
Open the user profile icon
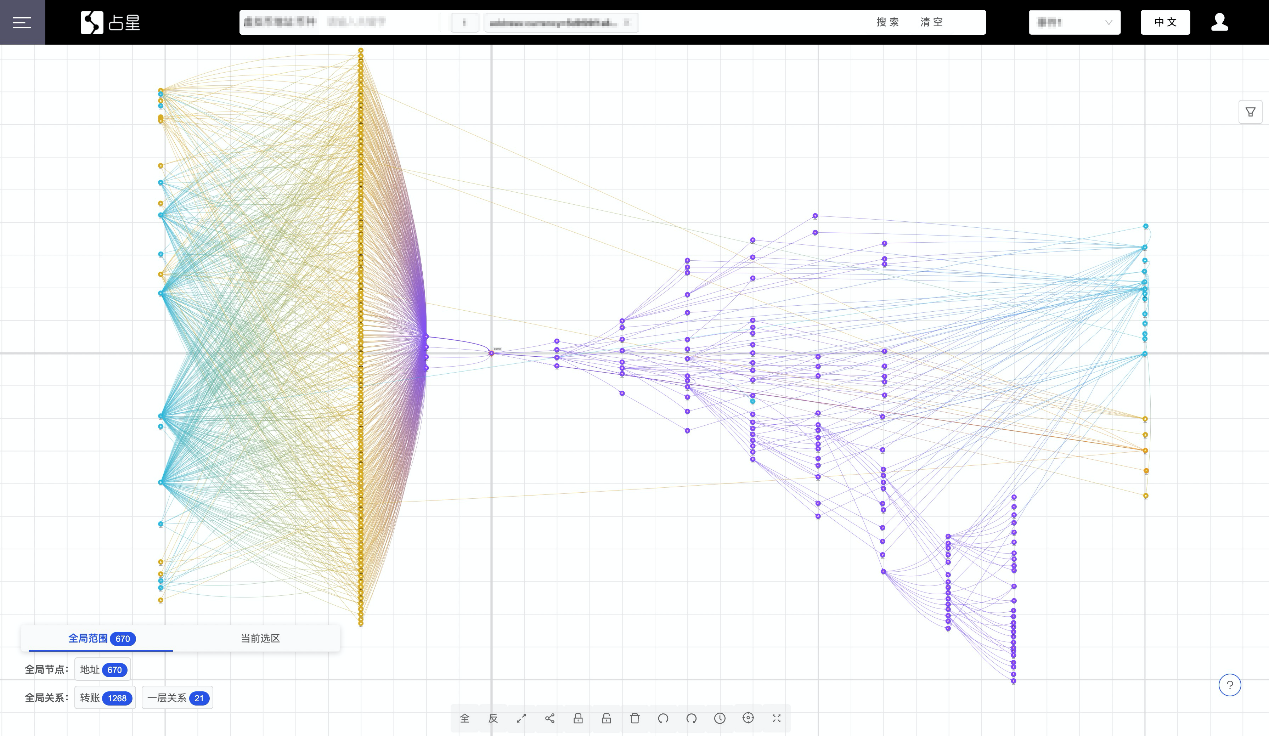[x=1219, y=22]
